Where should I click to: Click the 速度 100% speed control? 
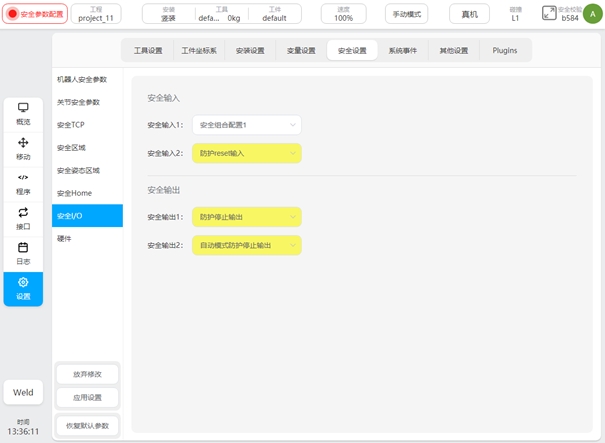[x=343, y=14]
